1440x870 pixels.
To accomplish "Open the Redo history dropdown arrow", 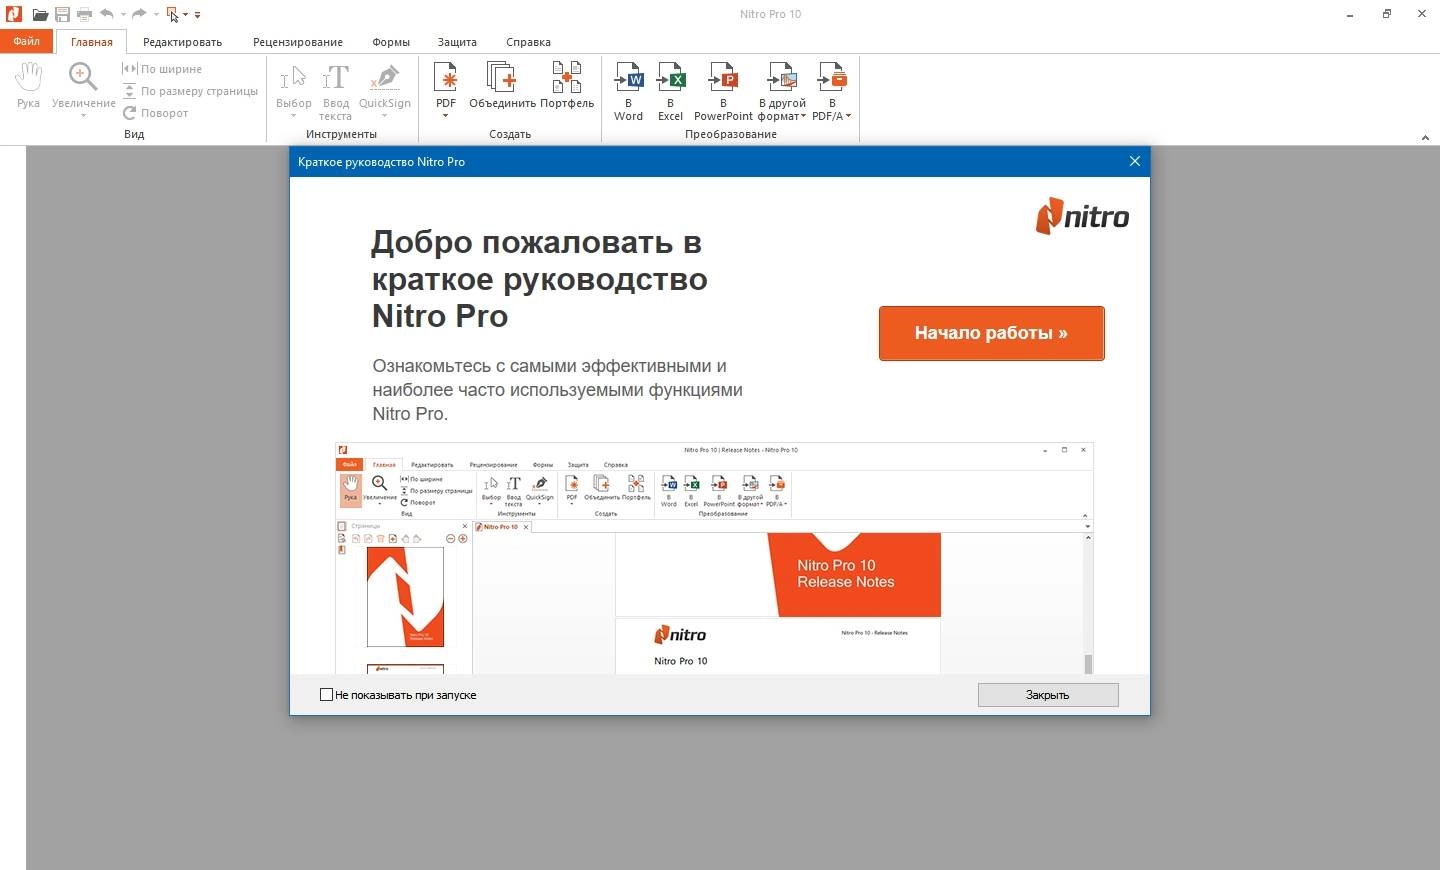I will click(x=156, y=15).
